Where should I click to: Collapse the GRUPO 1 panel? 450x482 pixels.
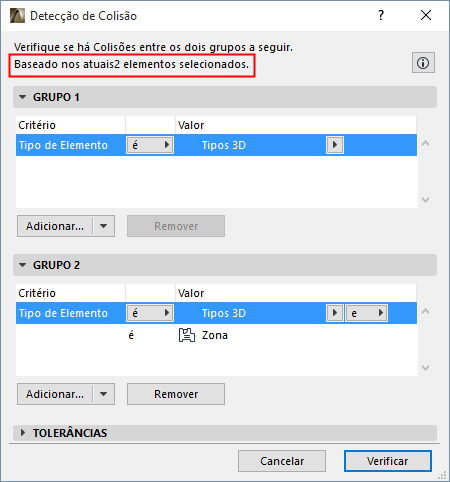22,97
